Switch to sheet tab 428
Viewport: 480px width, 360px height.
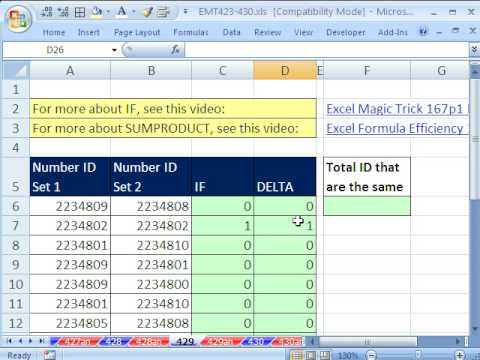(113, 341)
